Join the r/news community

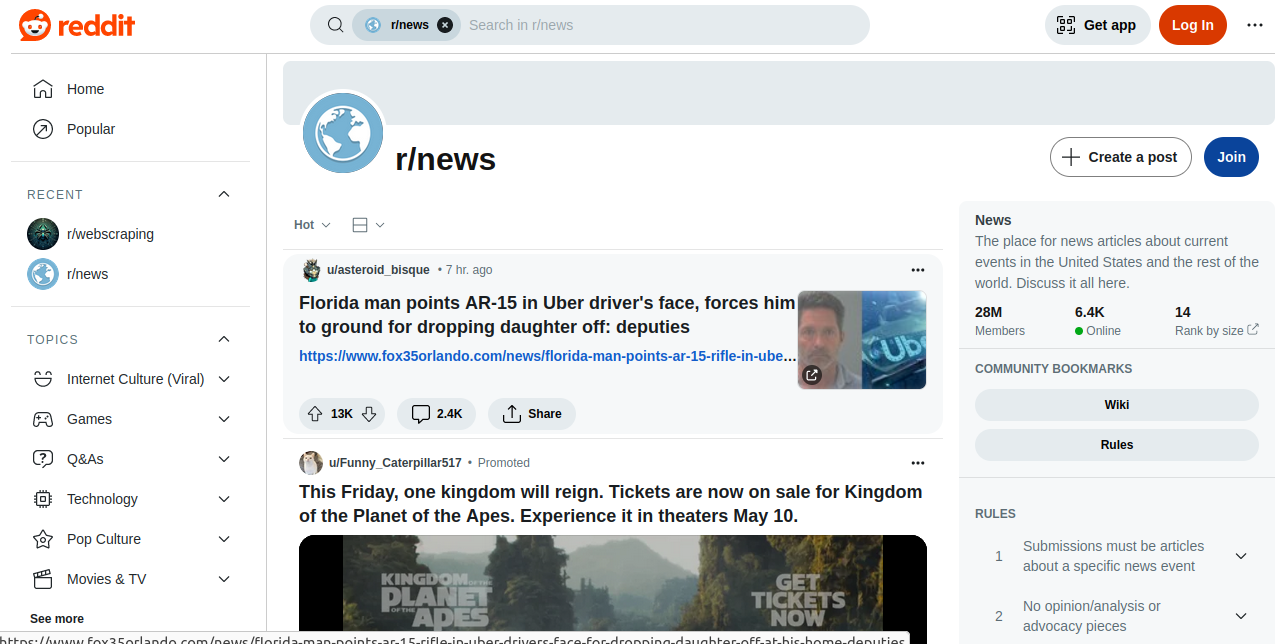(x=1231, y=157)
